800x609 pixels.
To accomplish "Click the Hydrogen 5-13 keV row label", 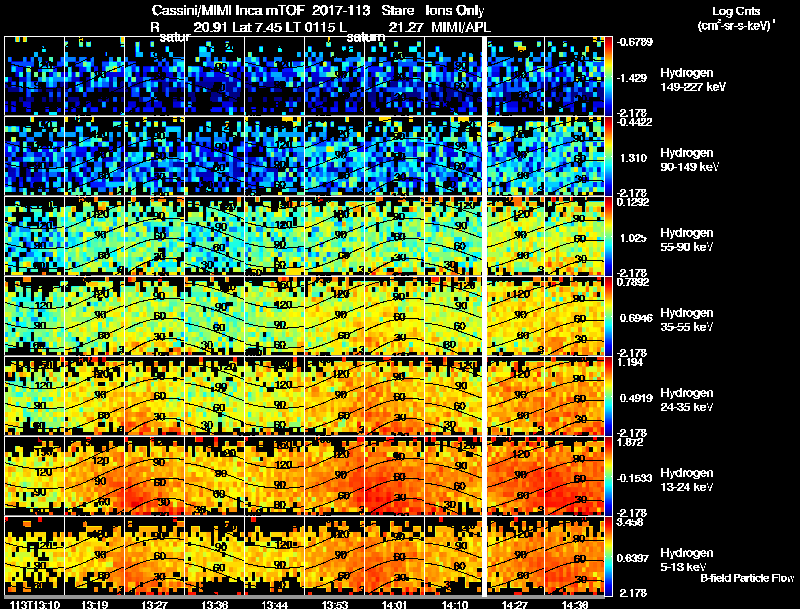I will pos(687,560).
